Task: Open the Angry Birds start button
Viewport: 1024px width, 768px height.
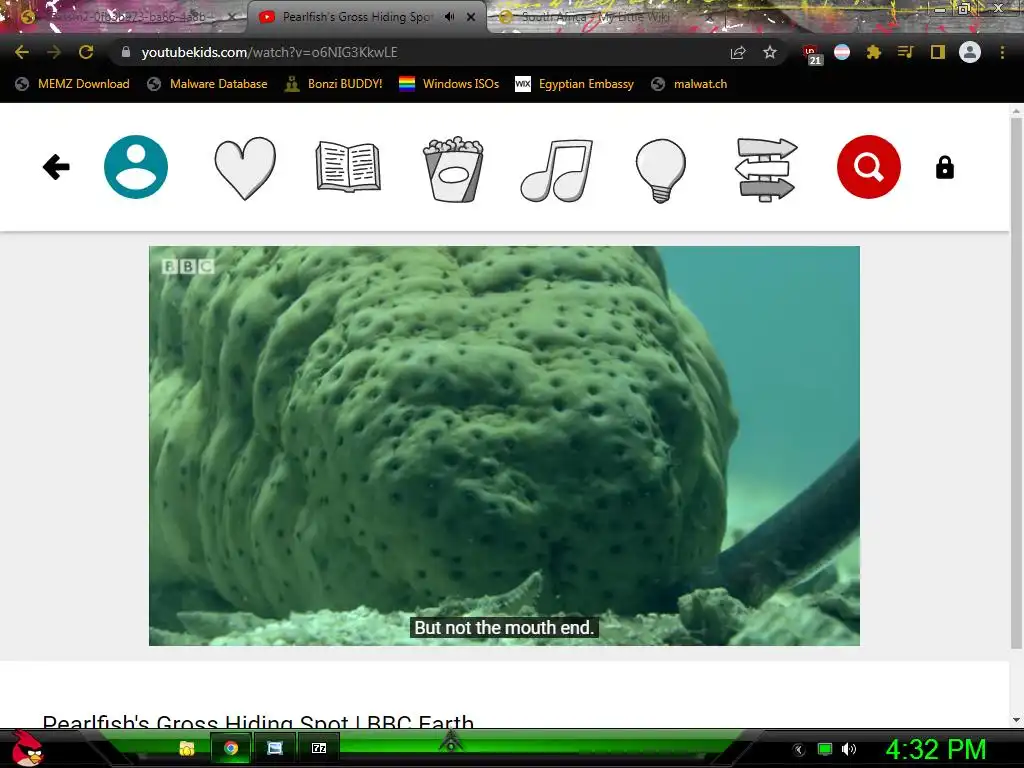Action: click(x=27, y=748)
